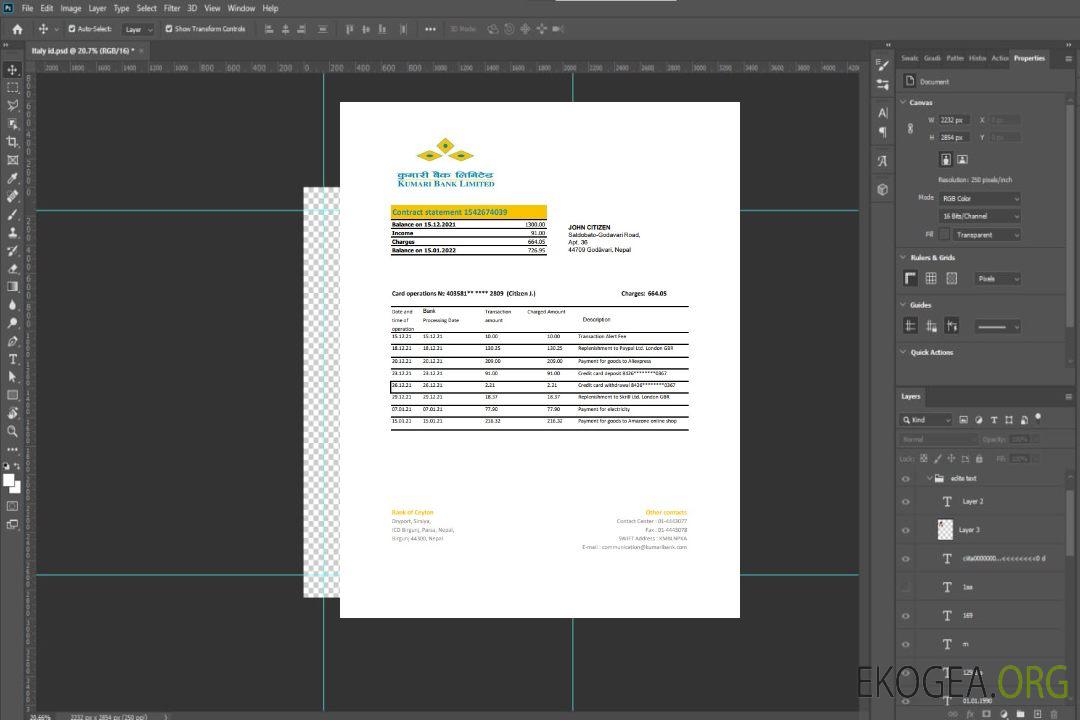Click the canvas Fill color swatch
The image size is (1080, 720).
coord(944,235)
